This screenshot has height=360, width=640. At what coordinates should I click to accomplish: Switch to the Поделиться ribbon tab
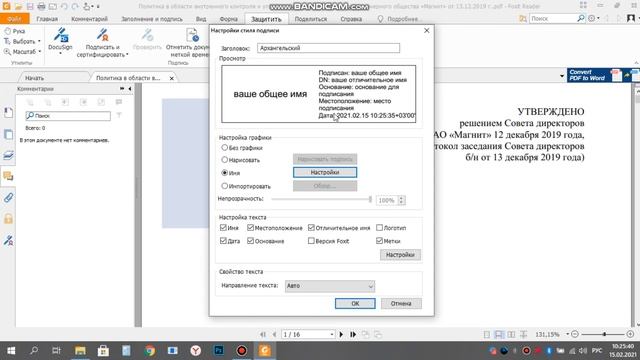[x=311, y=19]
